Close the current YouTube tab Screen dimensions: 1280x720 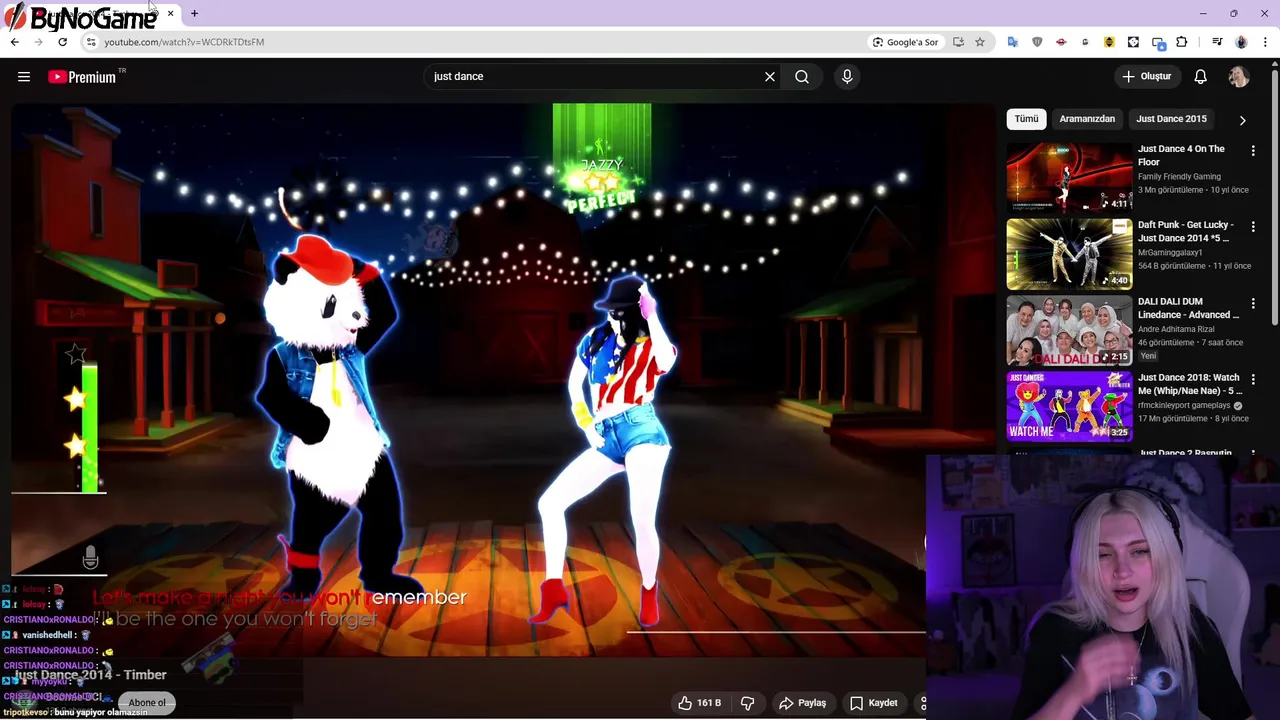coord(170,14)
